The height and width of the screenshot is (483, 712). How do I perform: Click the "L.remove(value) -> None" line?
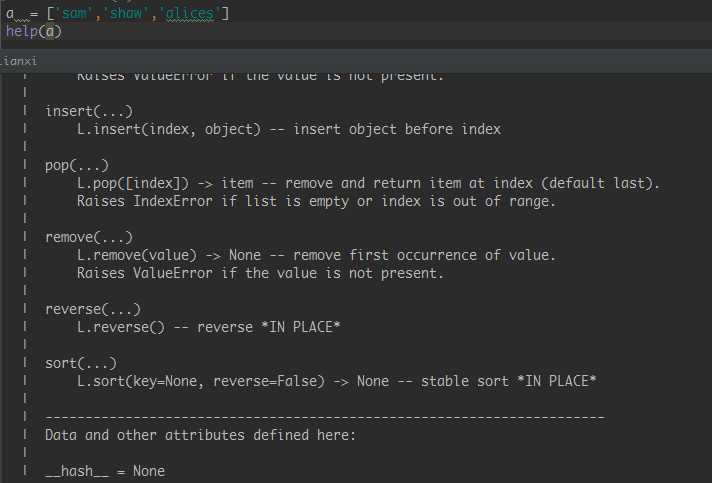[x=316, y=255]
